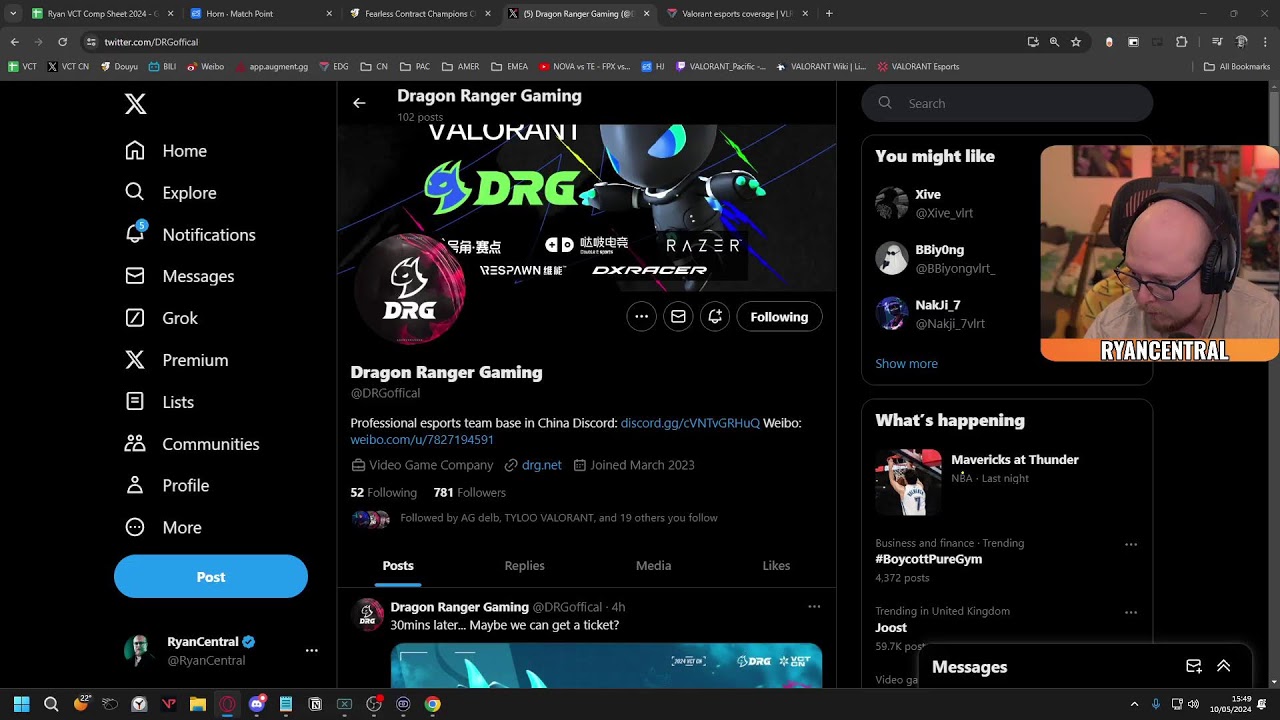
Task: Open the drg.net website link
Action: click(x=542, y=465)
